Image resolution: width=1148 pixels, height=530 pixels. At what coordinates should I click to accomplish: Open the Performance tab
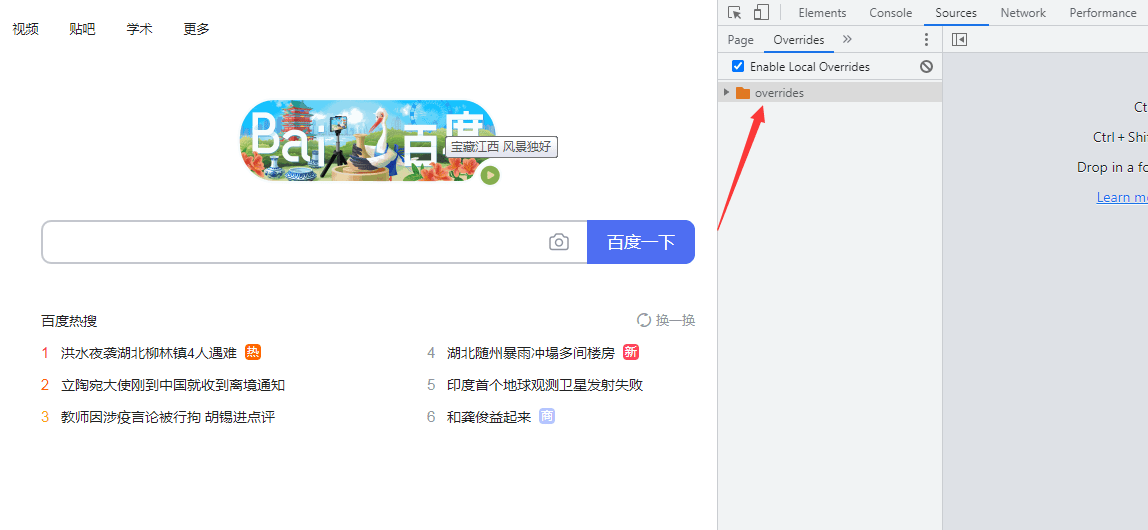pos(1103,12)
